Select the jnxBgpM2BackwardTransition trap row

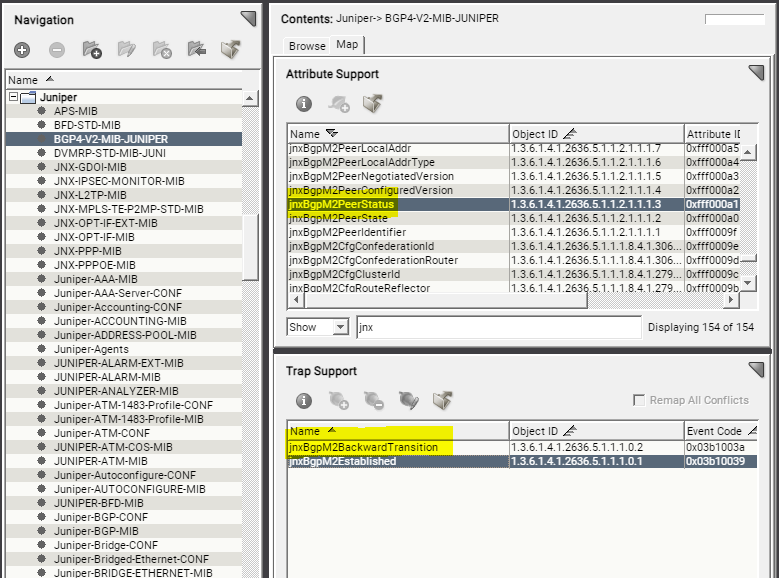pos(522,447)
